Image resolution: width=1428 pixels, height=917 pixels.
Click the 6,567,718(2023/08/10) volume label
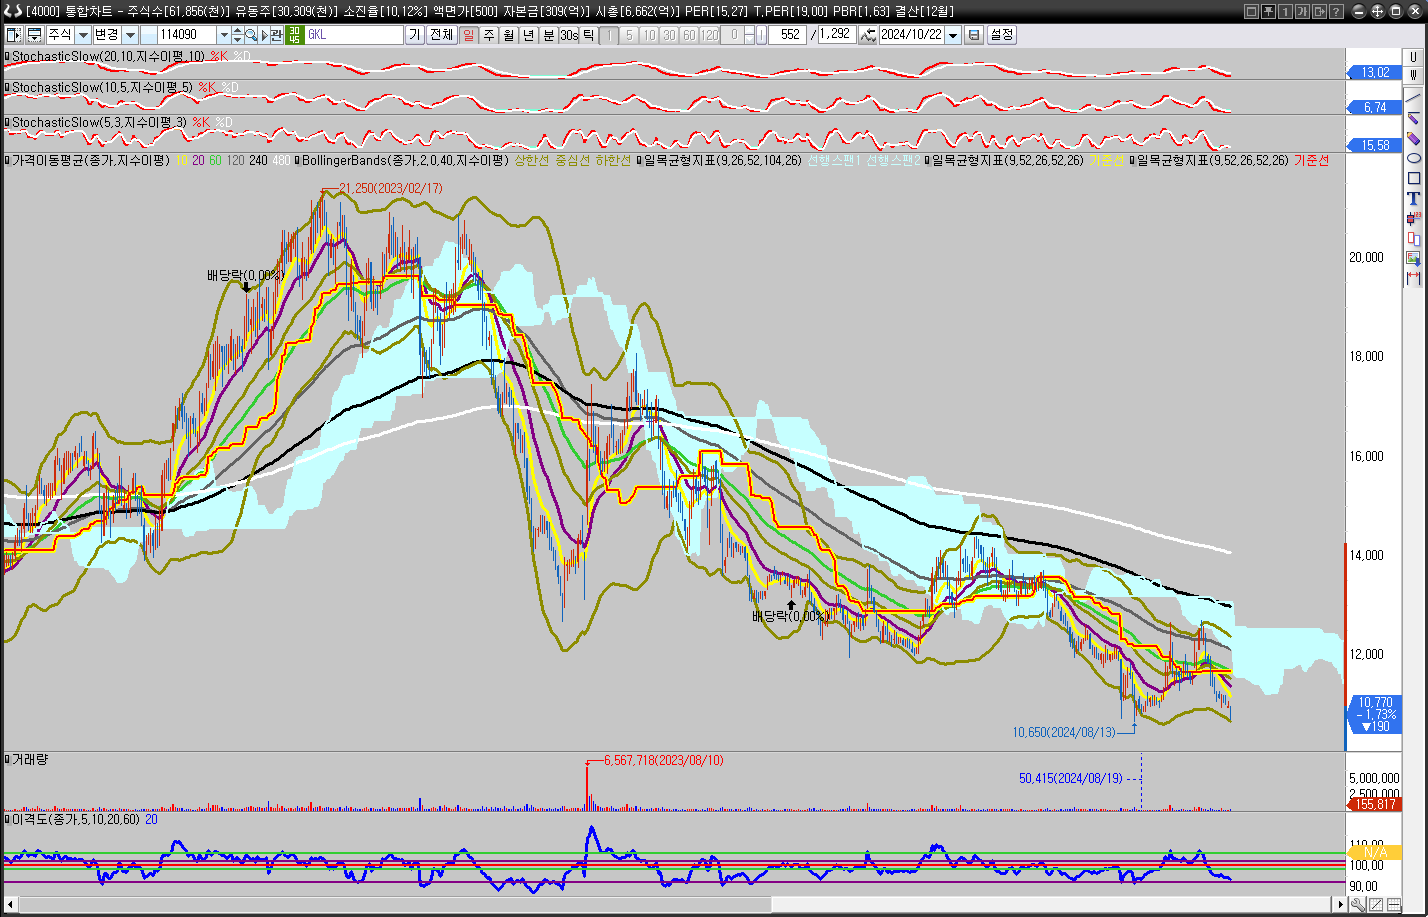[x=663, y=761]
